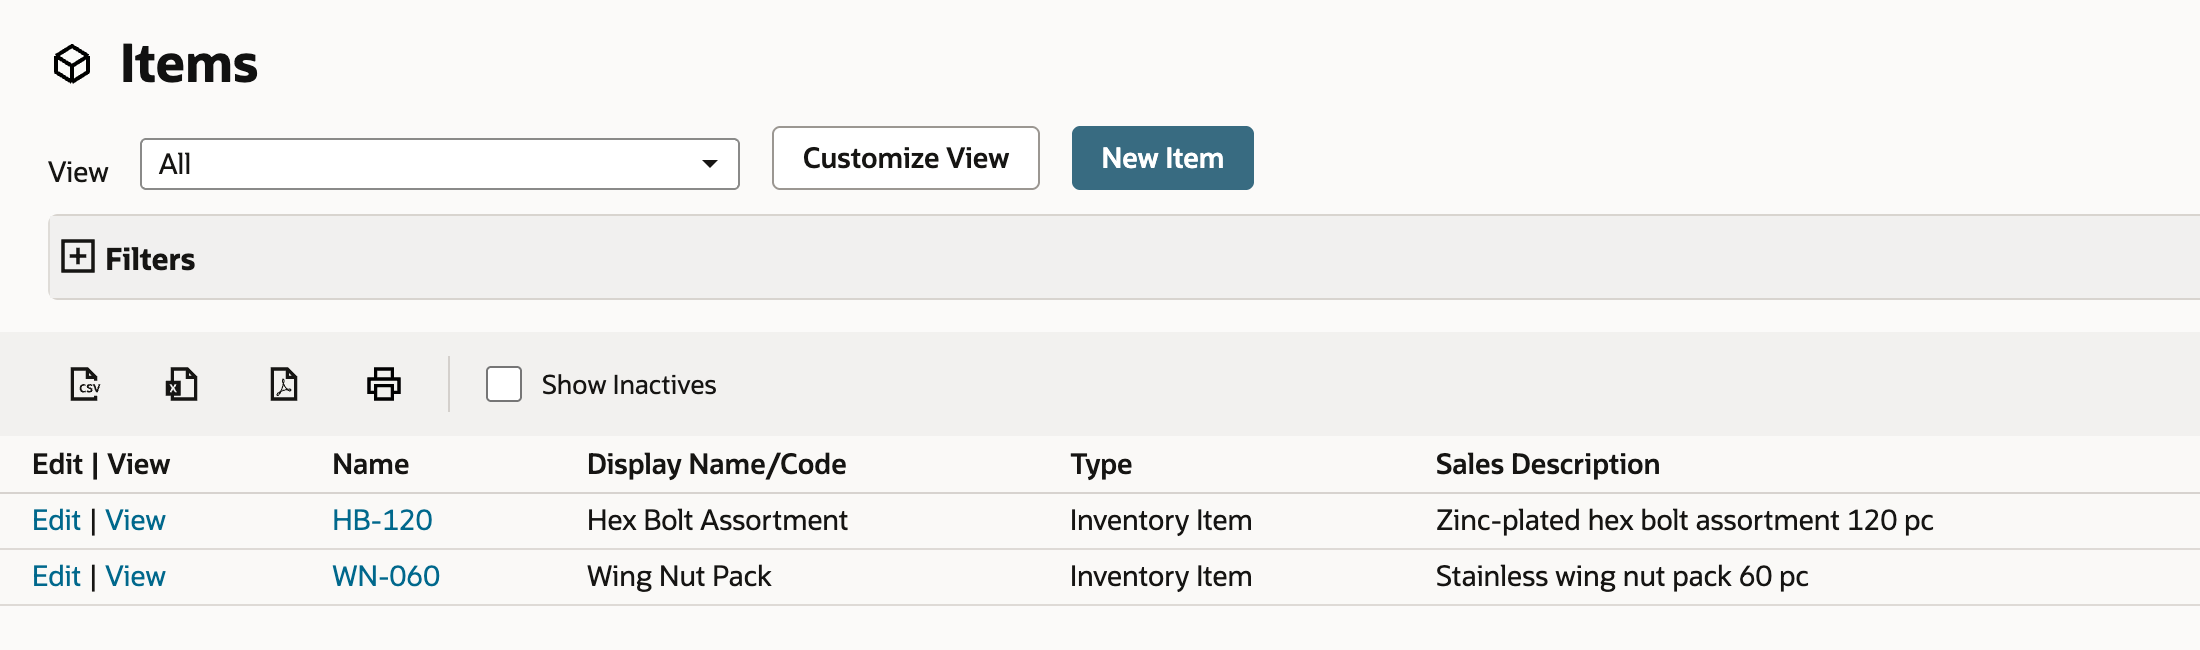2200x650 pixels.
Task: Edit the Hex Bolt Assortment row
Action: (56, 520)
